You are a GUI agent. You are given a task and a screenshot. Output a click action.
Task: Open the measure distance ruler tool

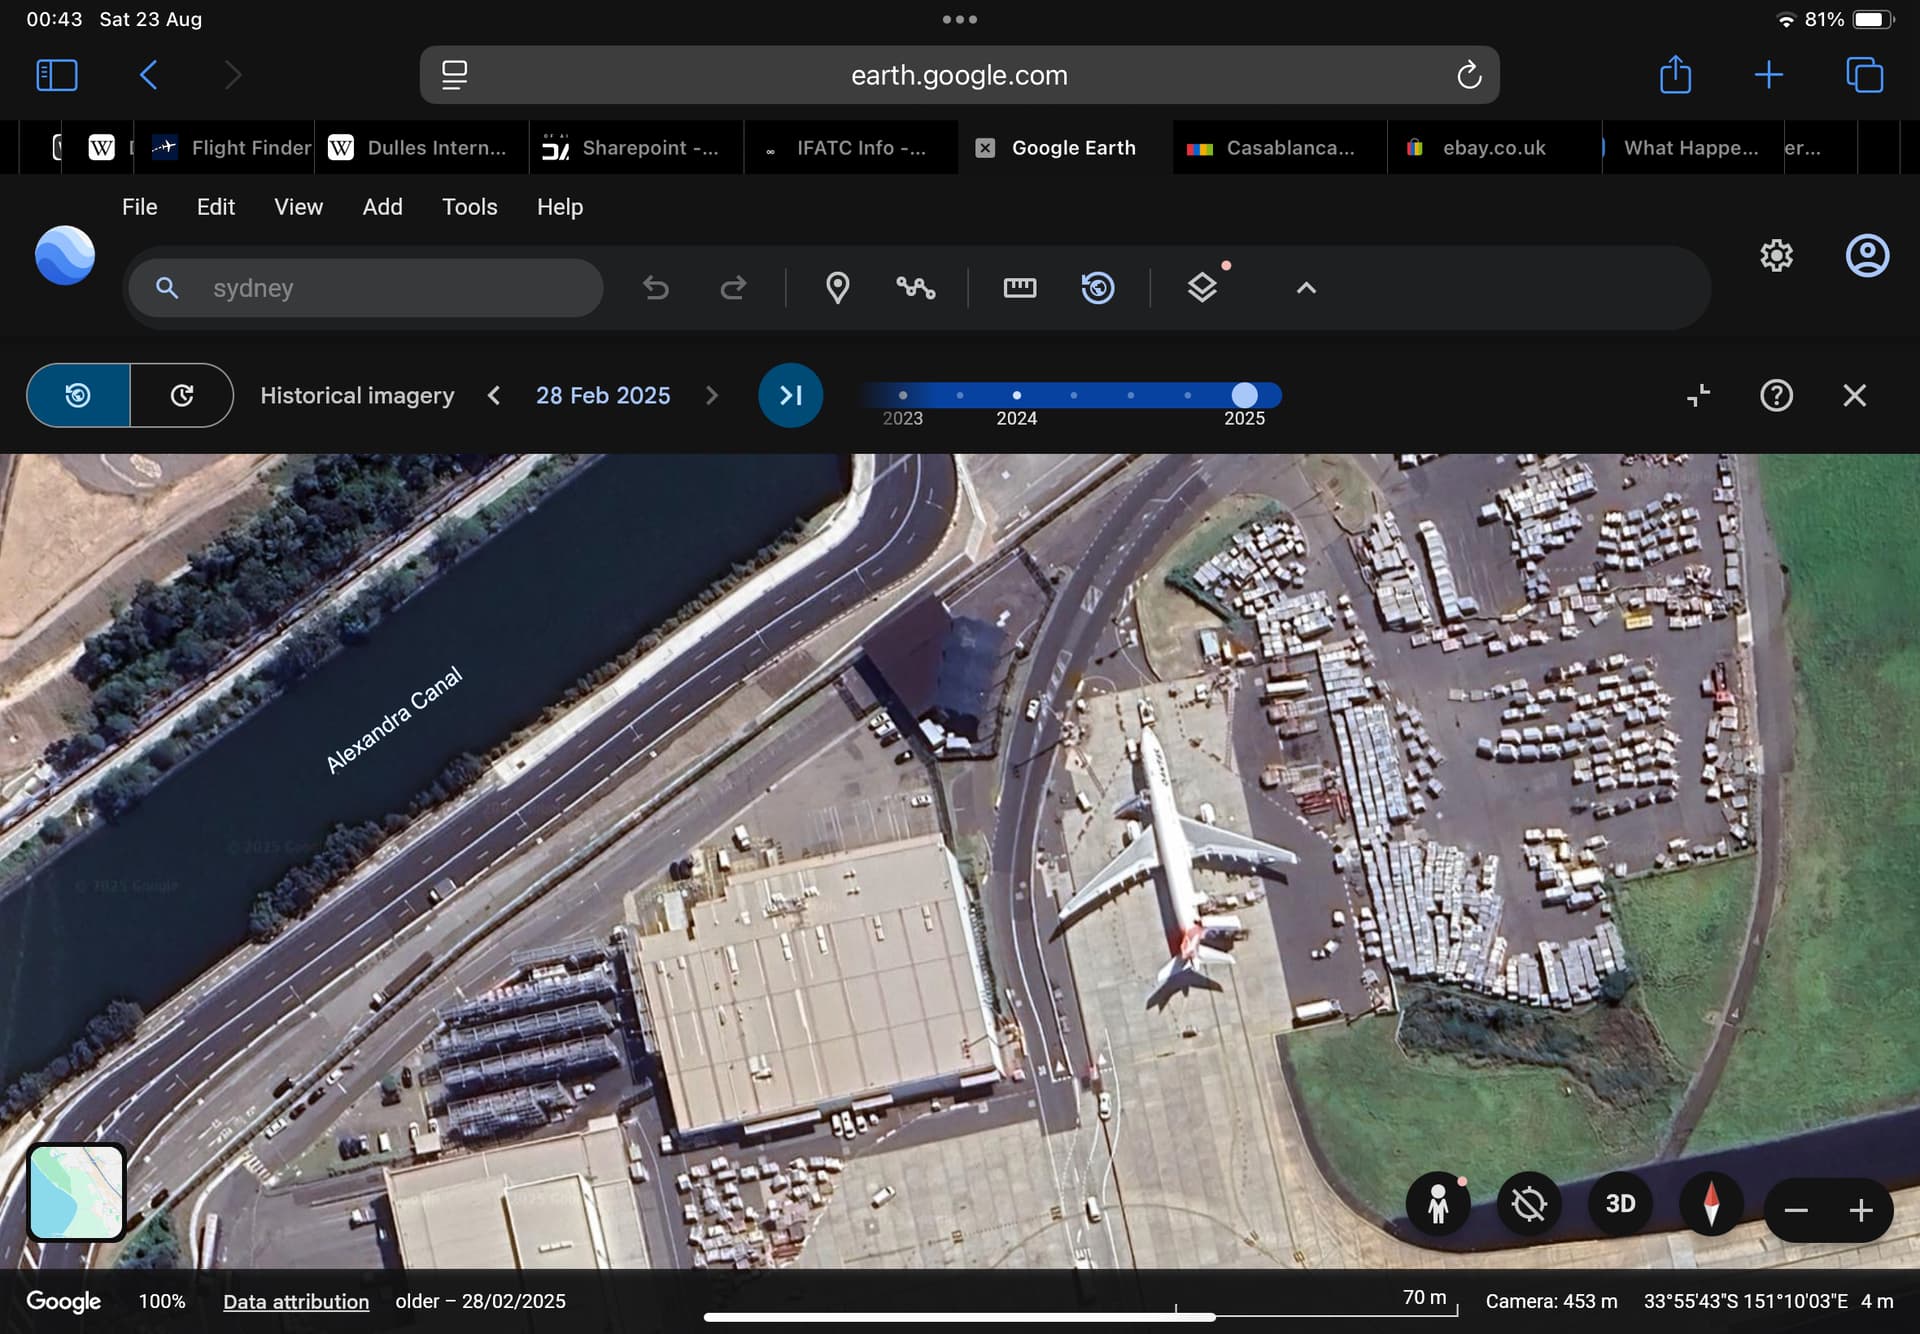1019,288
